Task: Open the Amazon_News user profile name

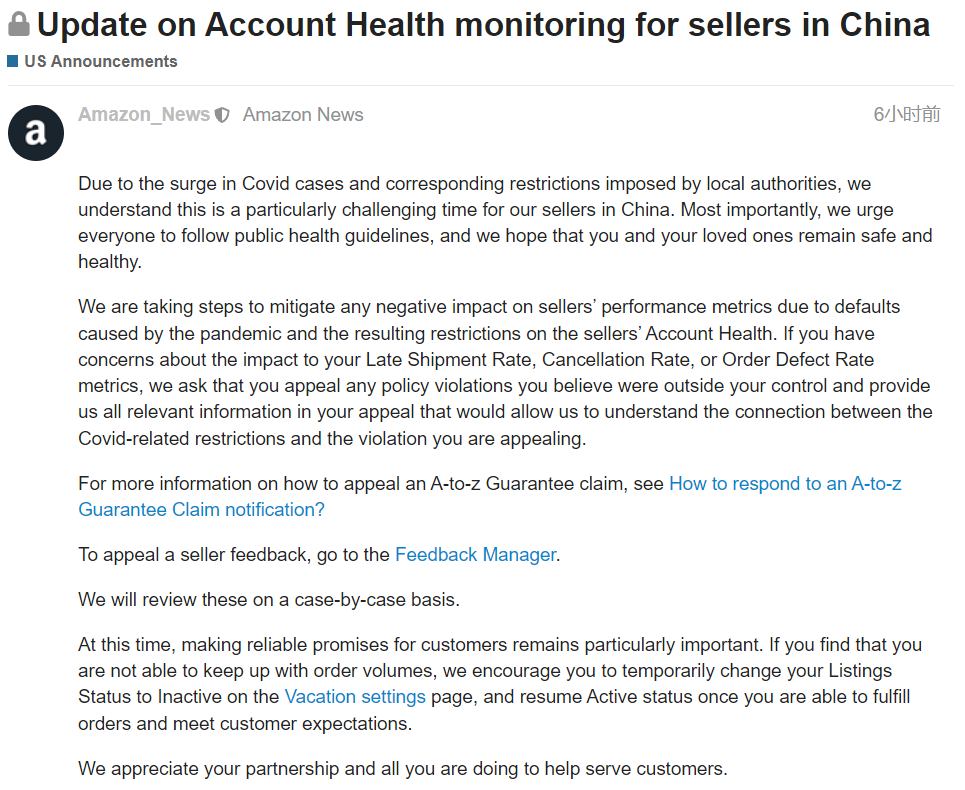Action: click(144, 114)
